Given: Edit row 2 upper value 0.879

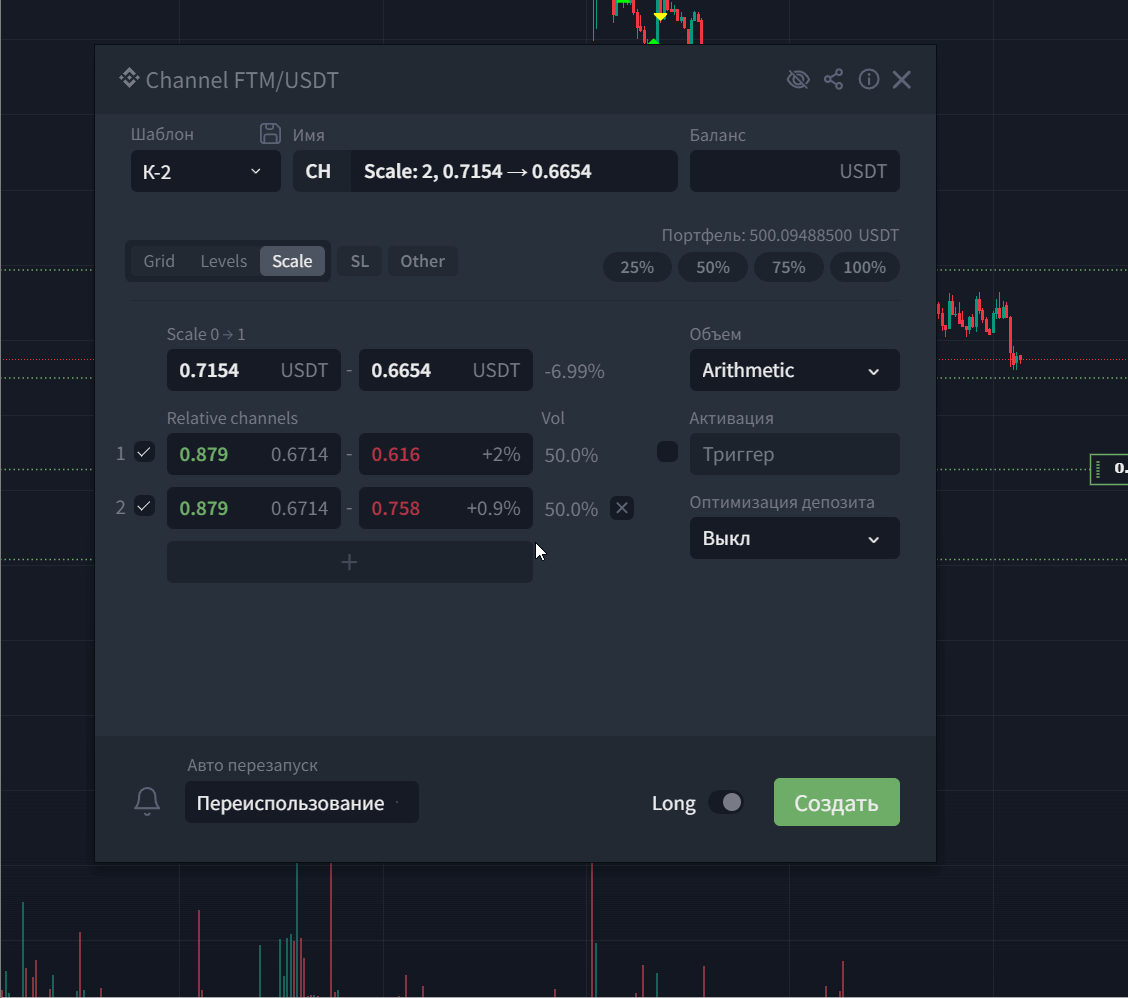Looking at the screenshot, I should pyautogui.click(x=254, y=508).
